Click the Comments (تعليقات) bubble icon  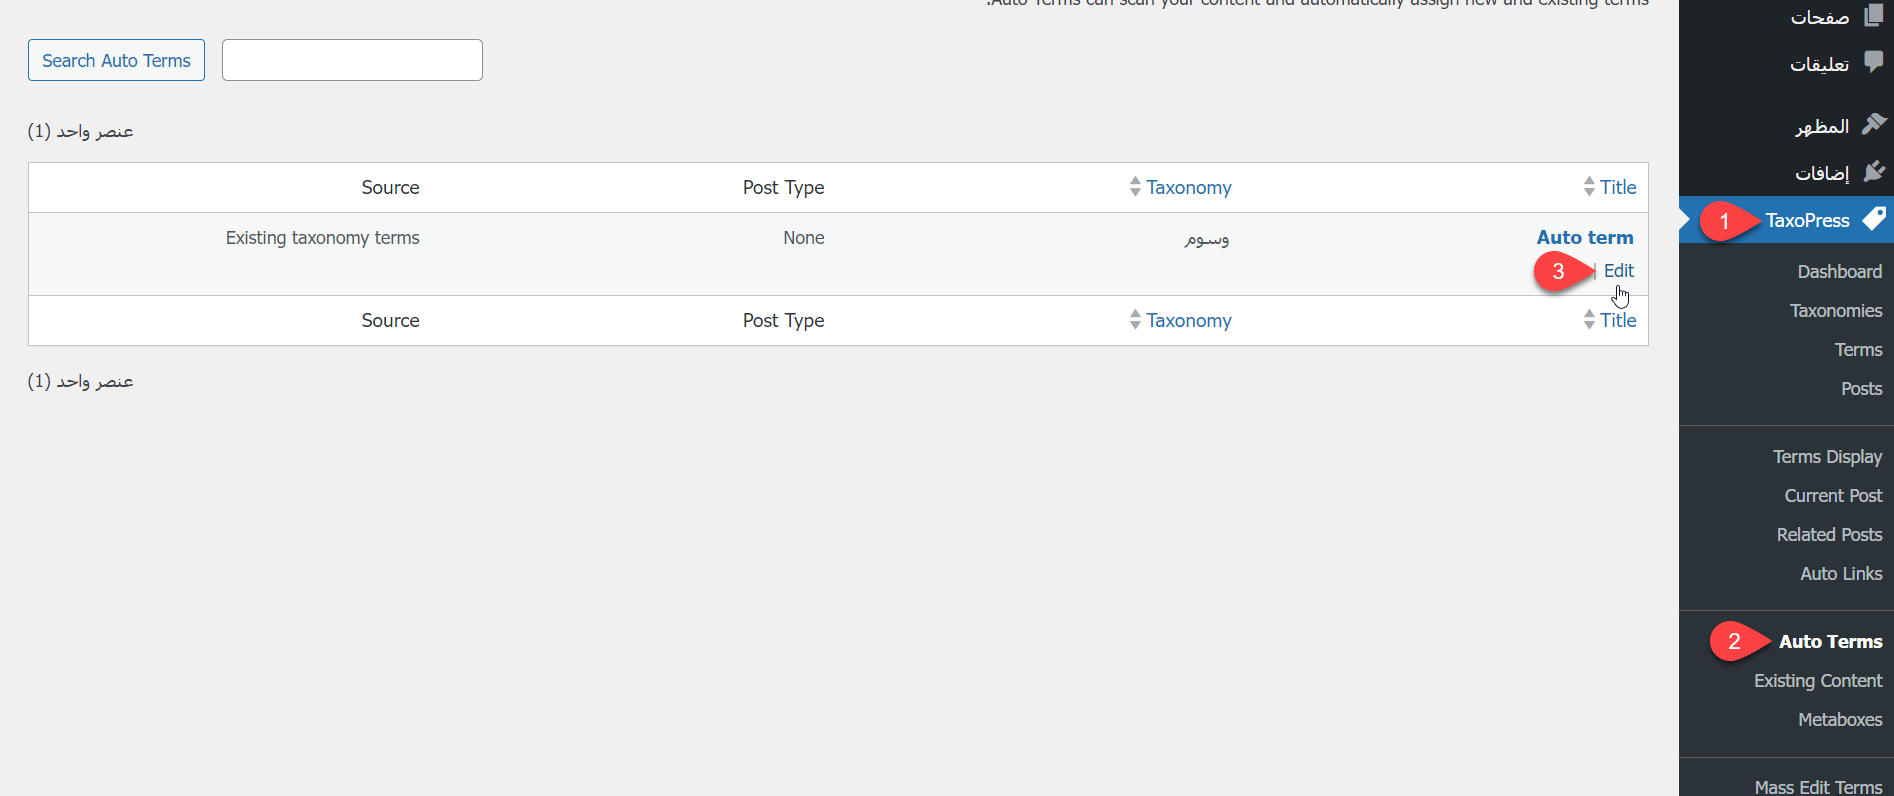point(1874,62)
